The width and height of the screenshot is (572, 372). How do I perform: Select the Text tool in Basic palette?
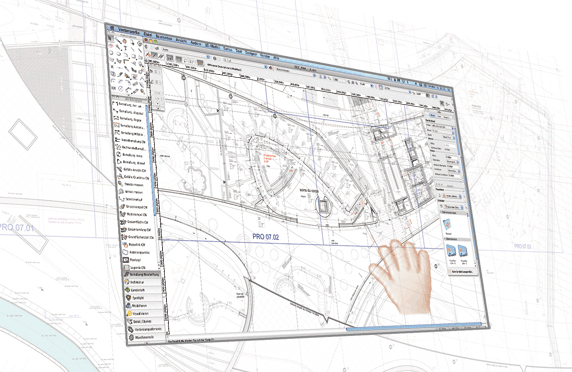pyautogui.click(x=125, y=48)
